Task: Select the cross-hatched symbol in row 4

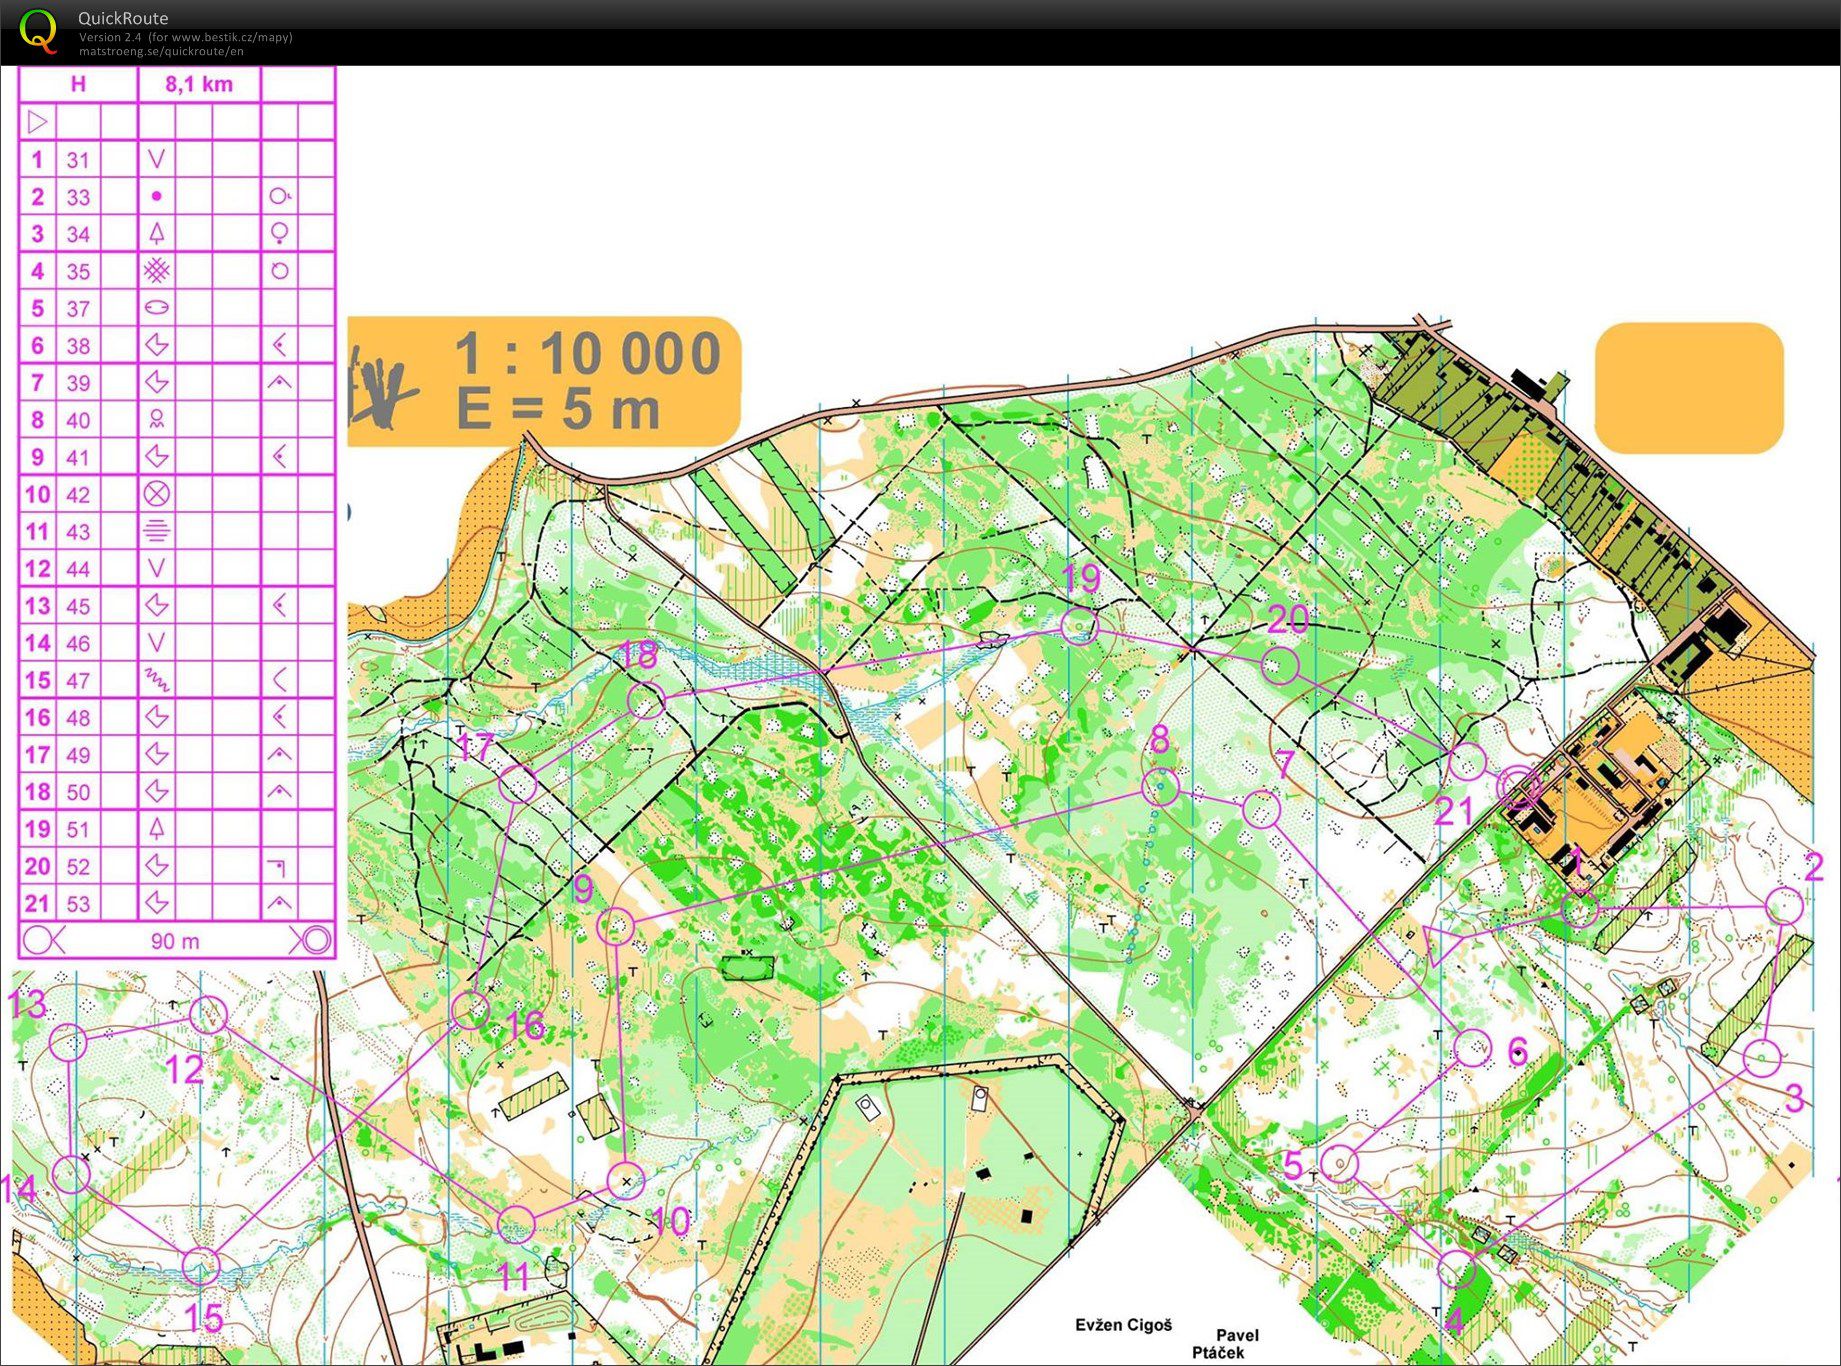Action: pos(156,270)
